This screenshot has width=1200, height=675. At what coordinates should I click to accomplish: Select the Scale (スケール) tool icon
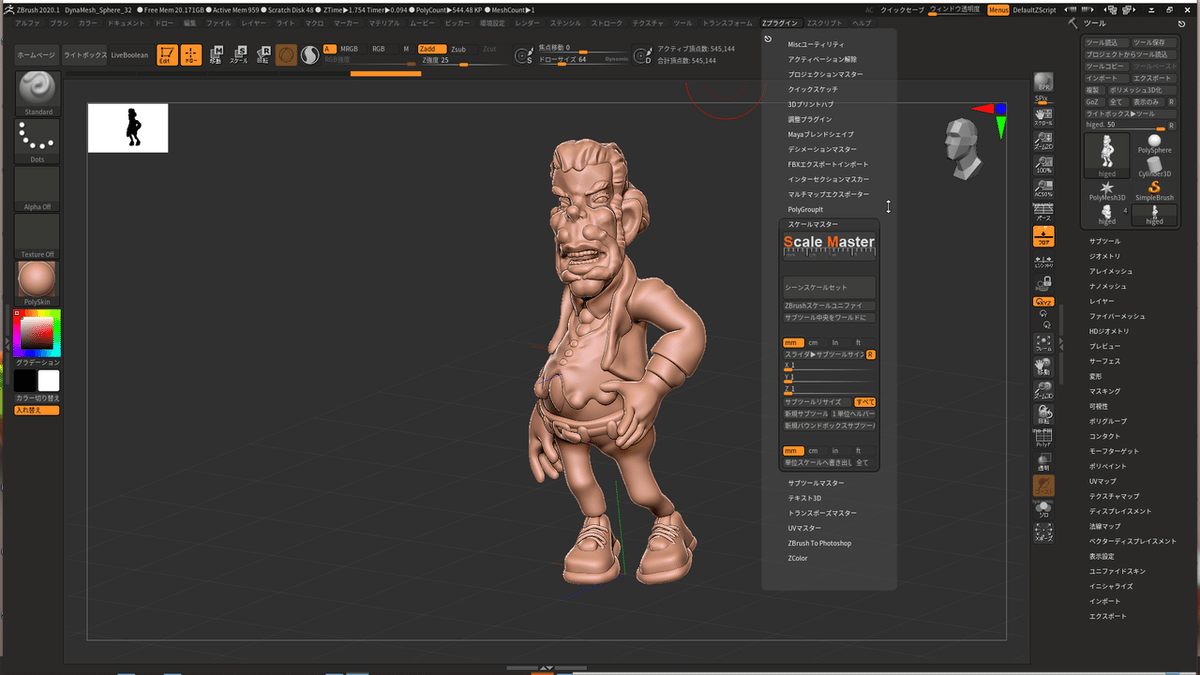click(239, 54)
